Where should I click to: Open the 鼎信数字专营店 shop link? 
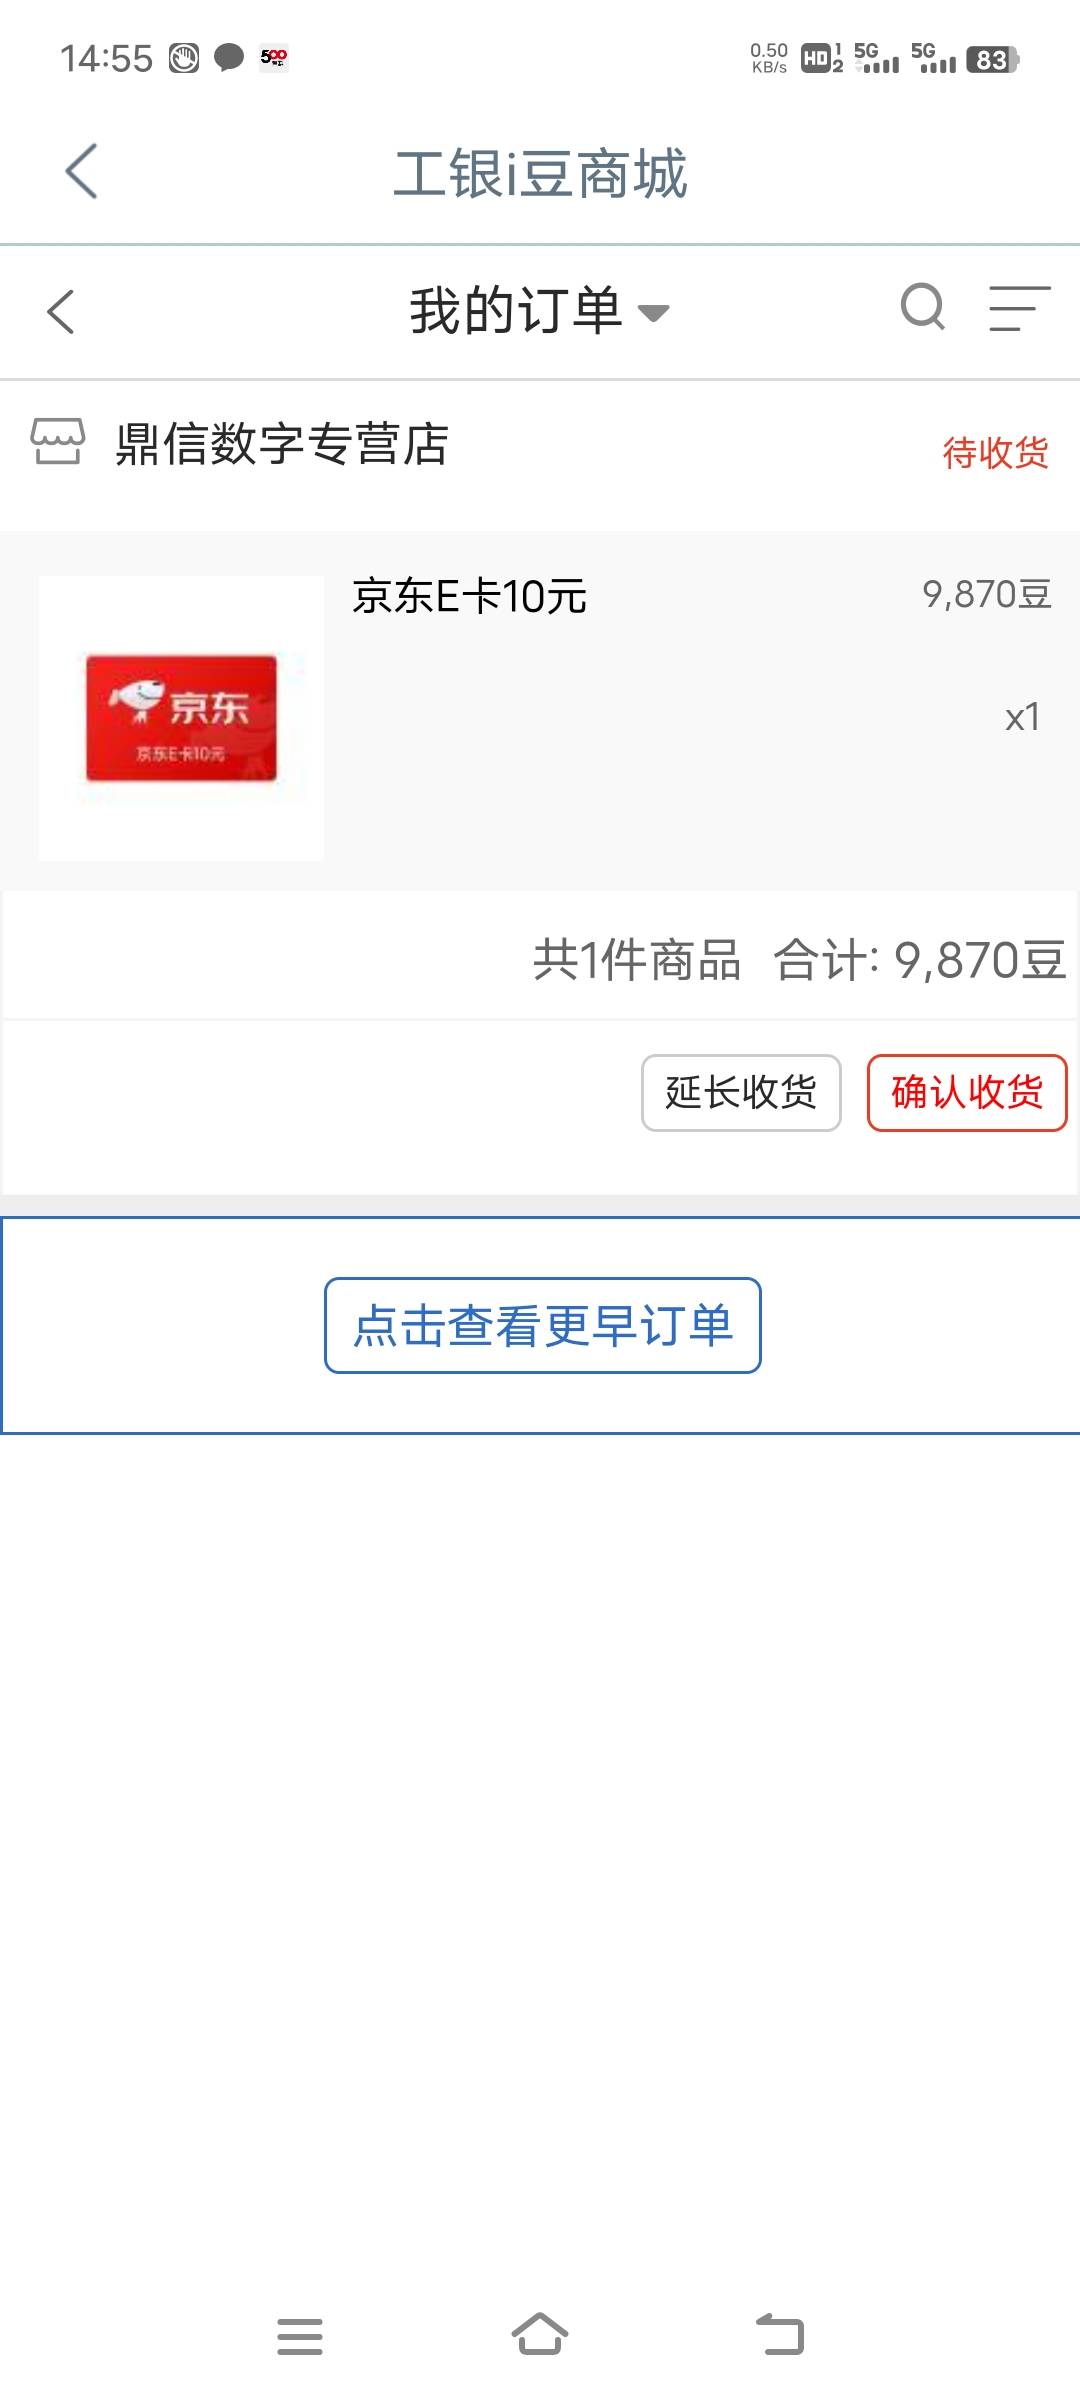click(x=282, y=443)
